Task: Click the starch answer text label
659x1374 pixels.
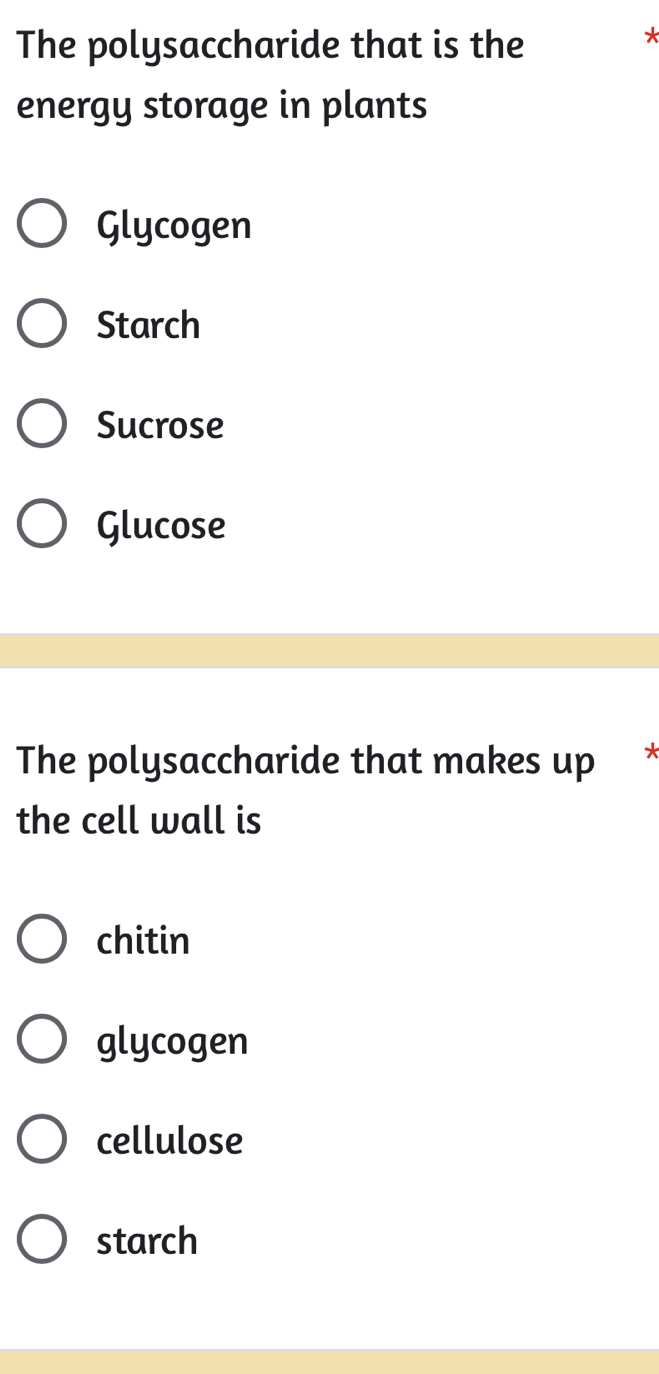Action: coord(145,1239)
